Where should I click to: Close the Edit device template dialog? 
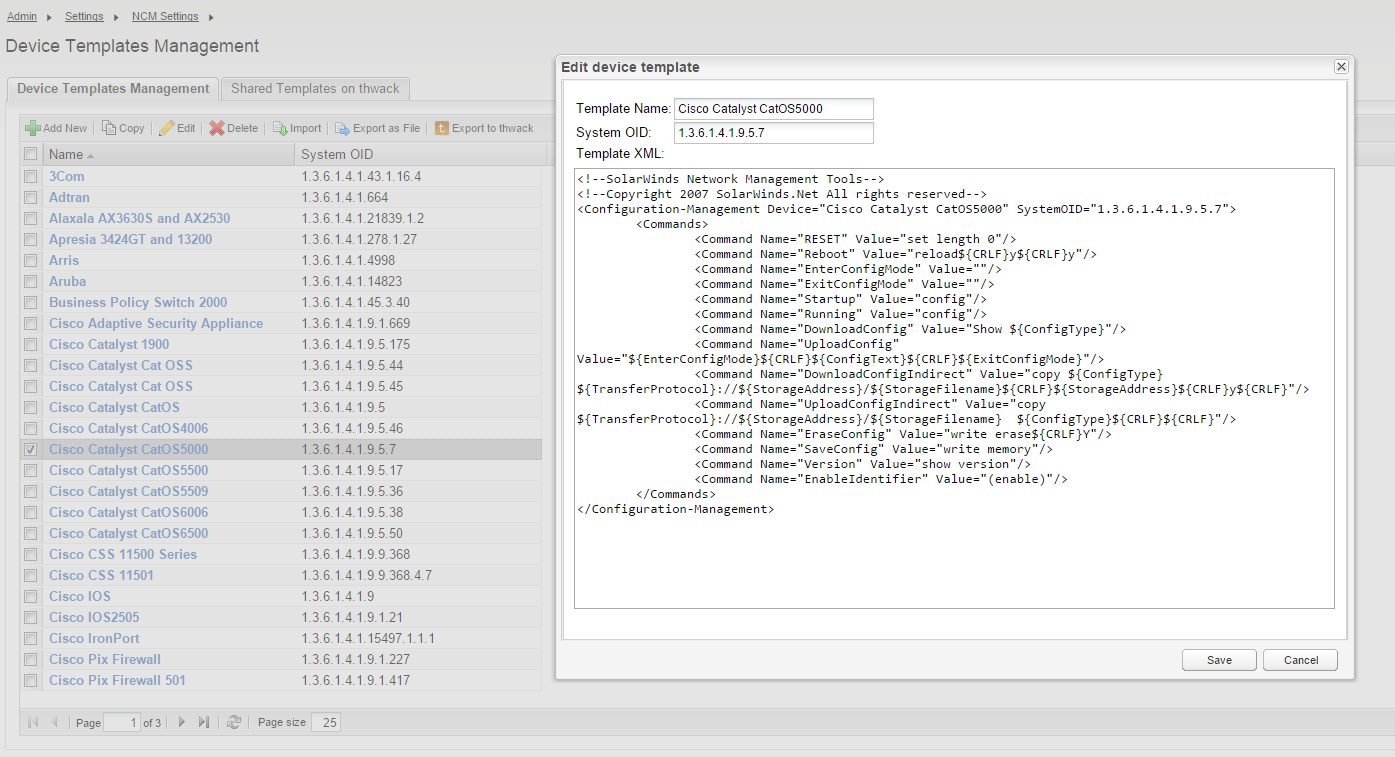1341,67
